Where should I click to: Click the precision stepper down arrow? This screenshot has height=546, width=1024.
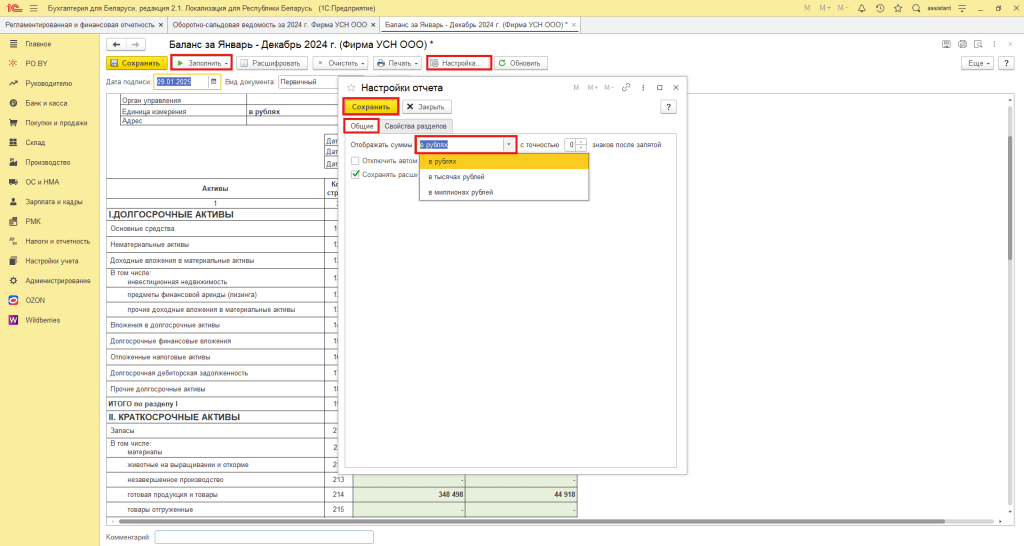click(581, 148)
